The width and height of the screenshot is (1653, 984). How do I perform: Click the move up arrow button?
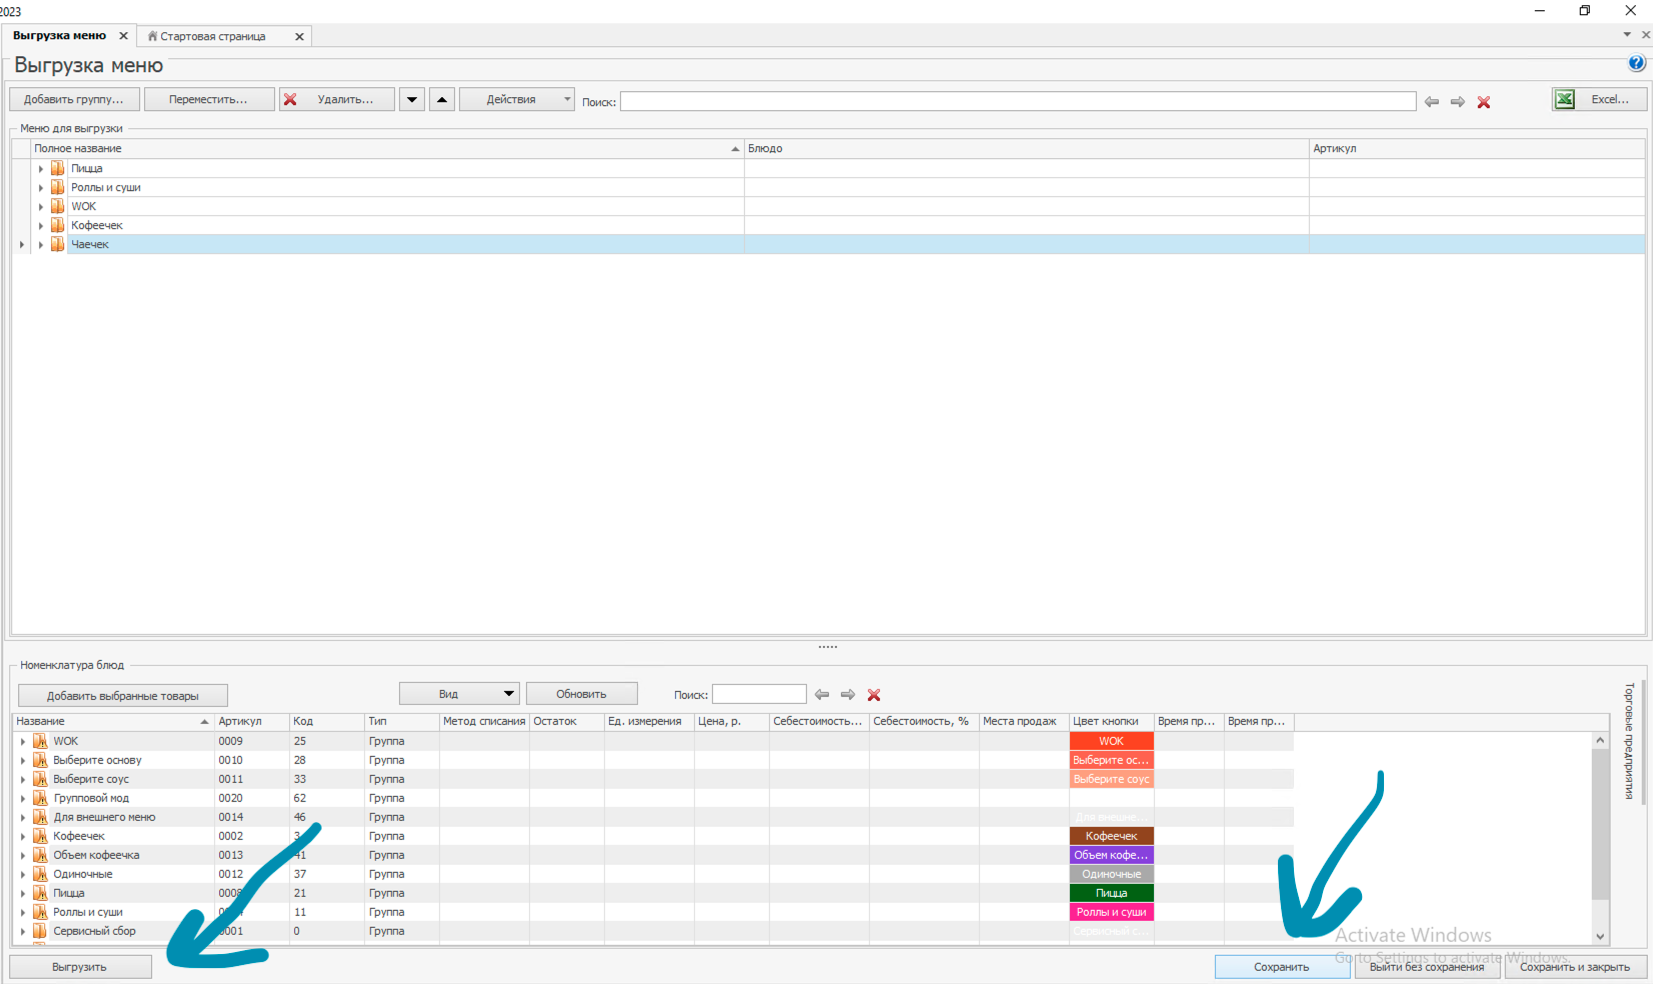(442, 99)
